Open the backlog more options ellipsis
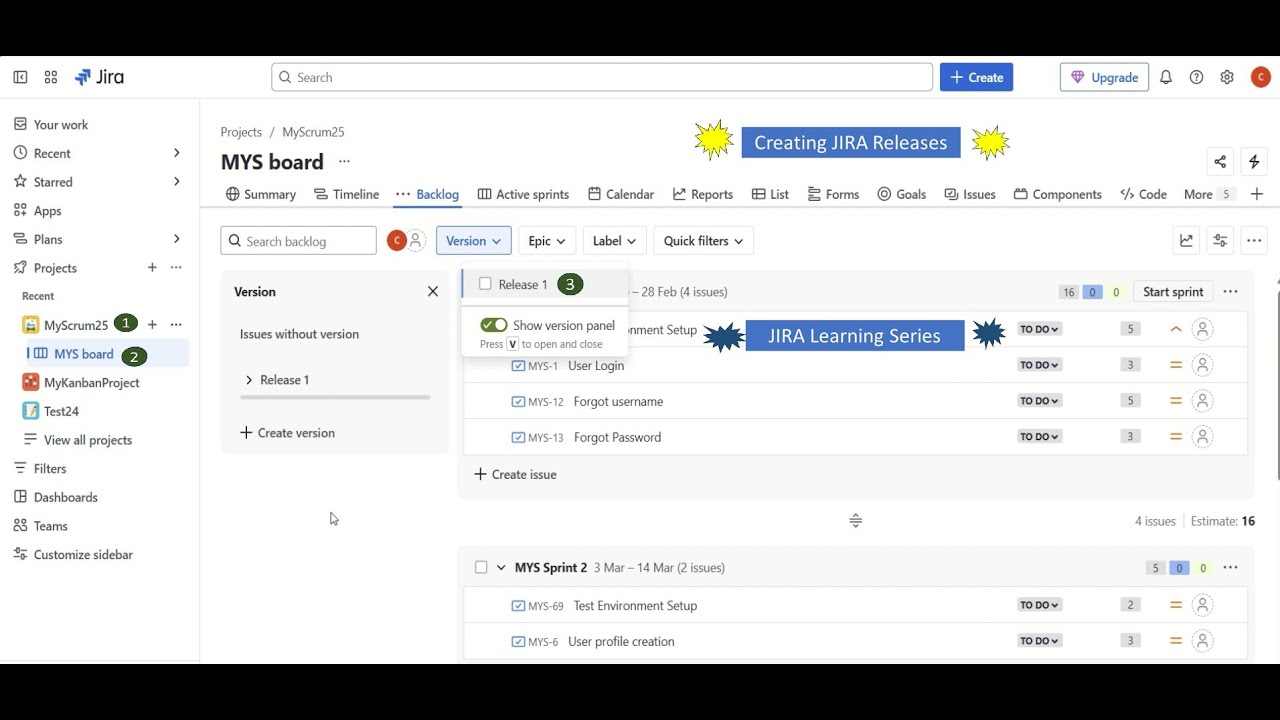This screenshot has height=720, width=1280. click(x=1254, y=240)
